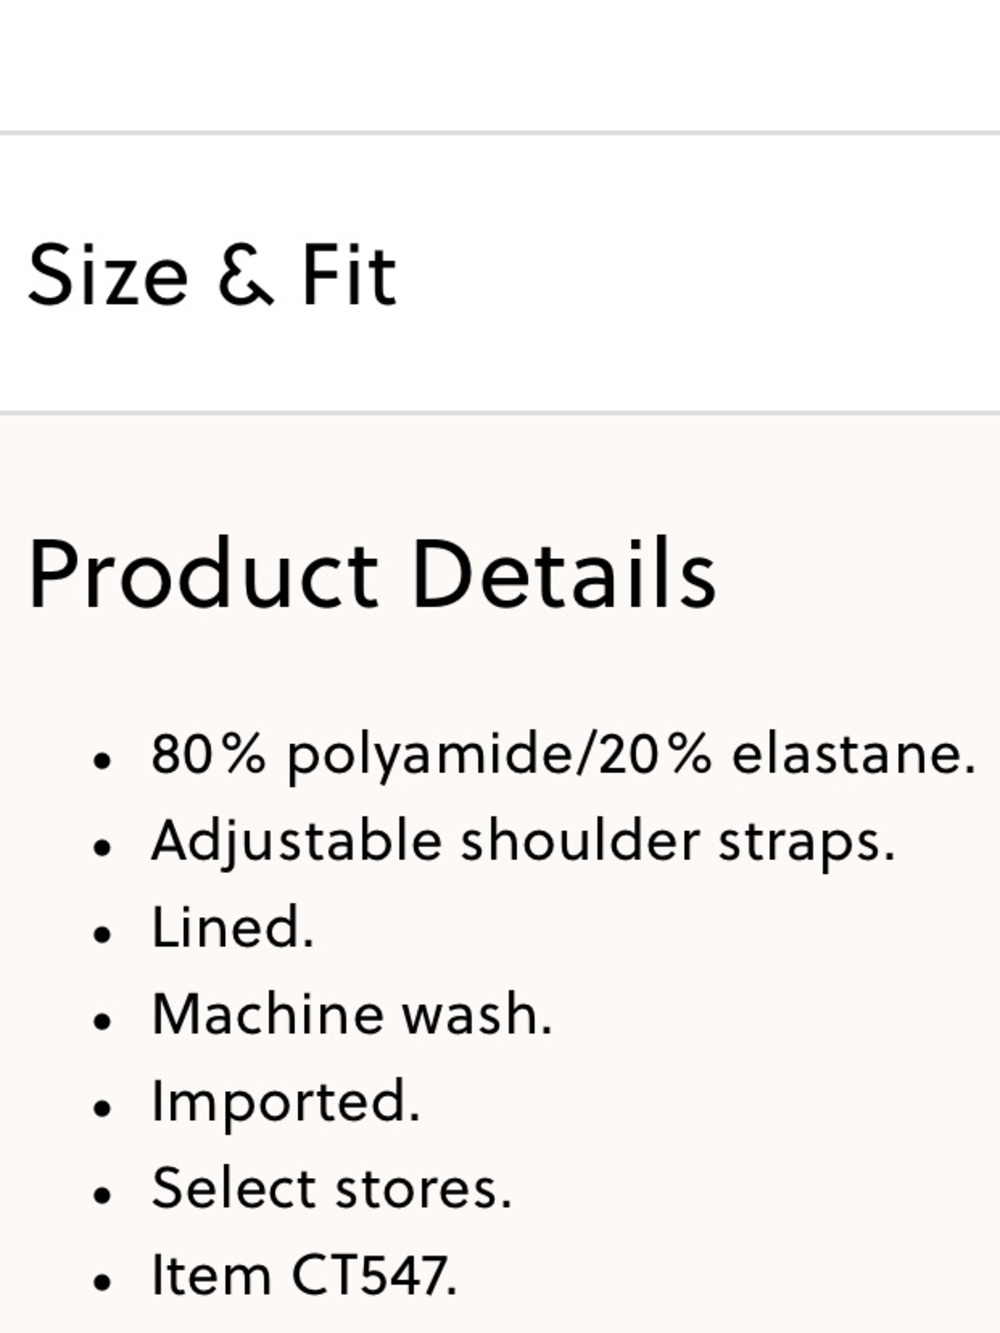Select the Lined. detail text
This screenshot has width=1000, height=1333.
pos(233,928)
